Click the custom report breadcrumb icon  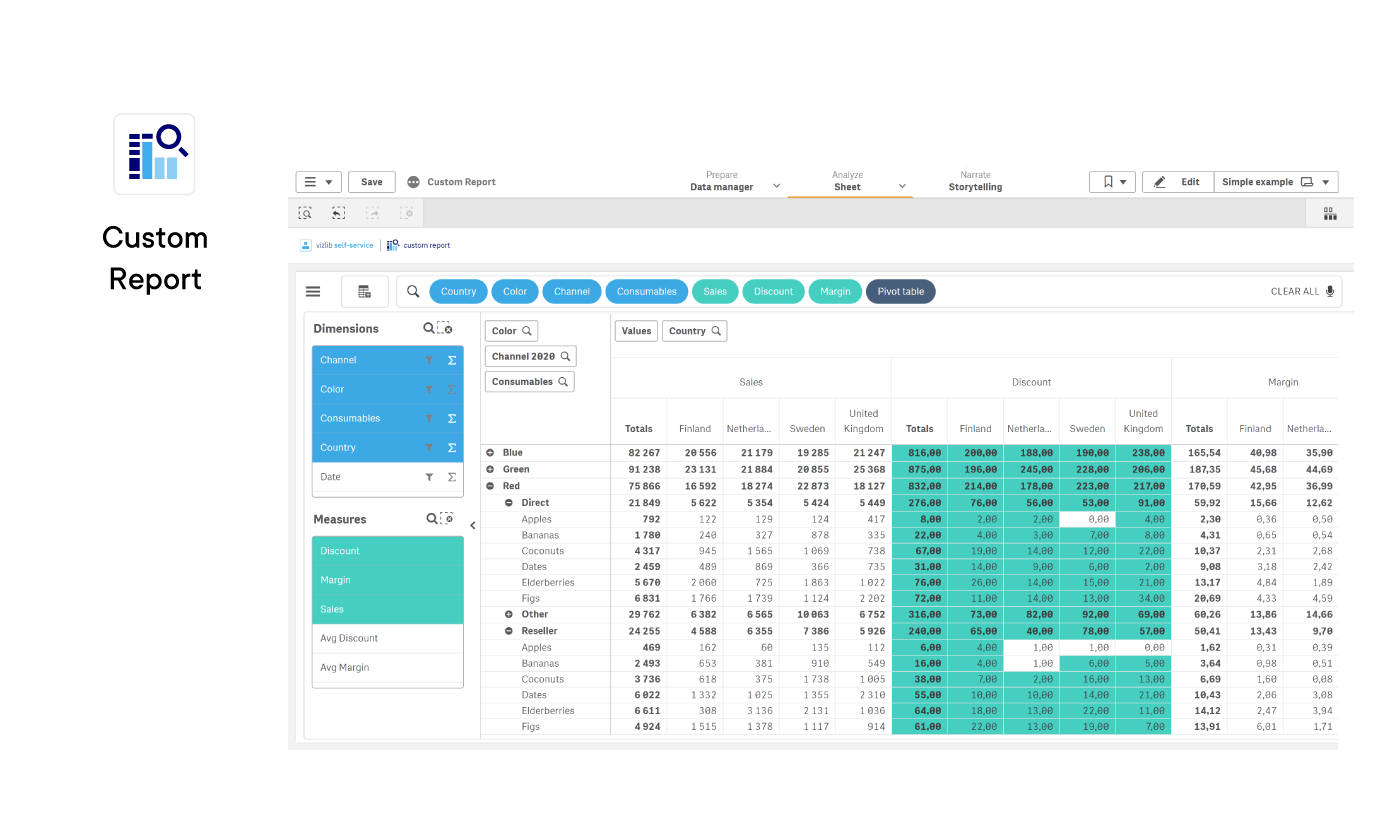tap(393, 245)
